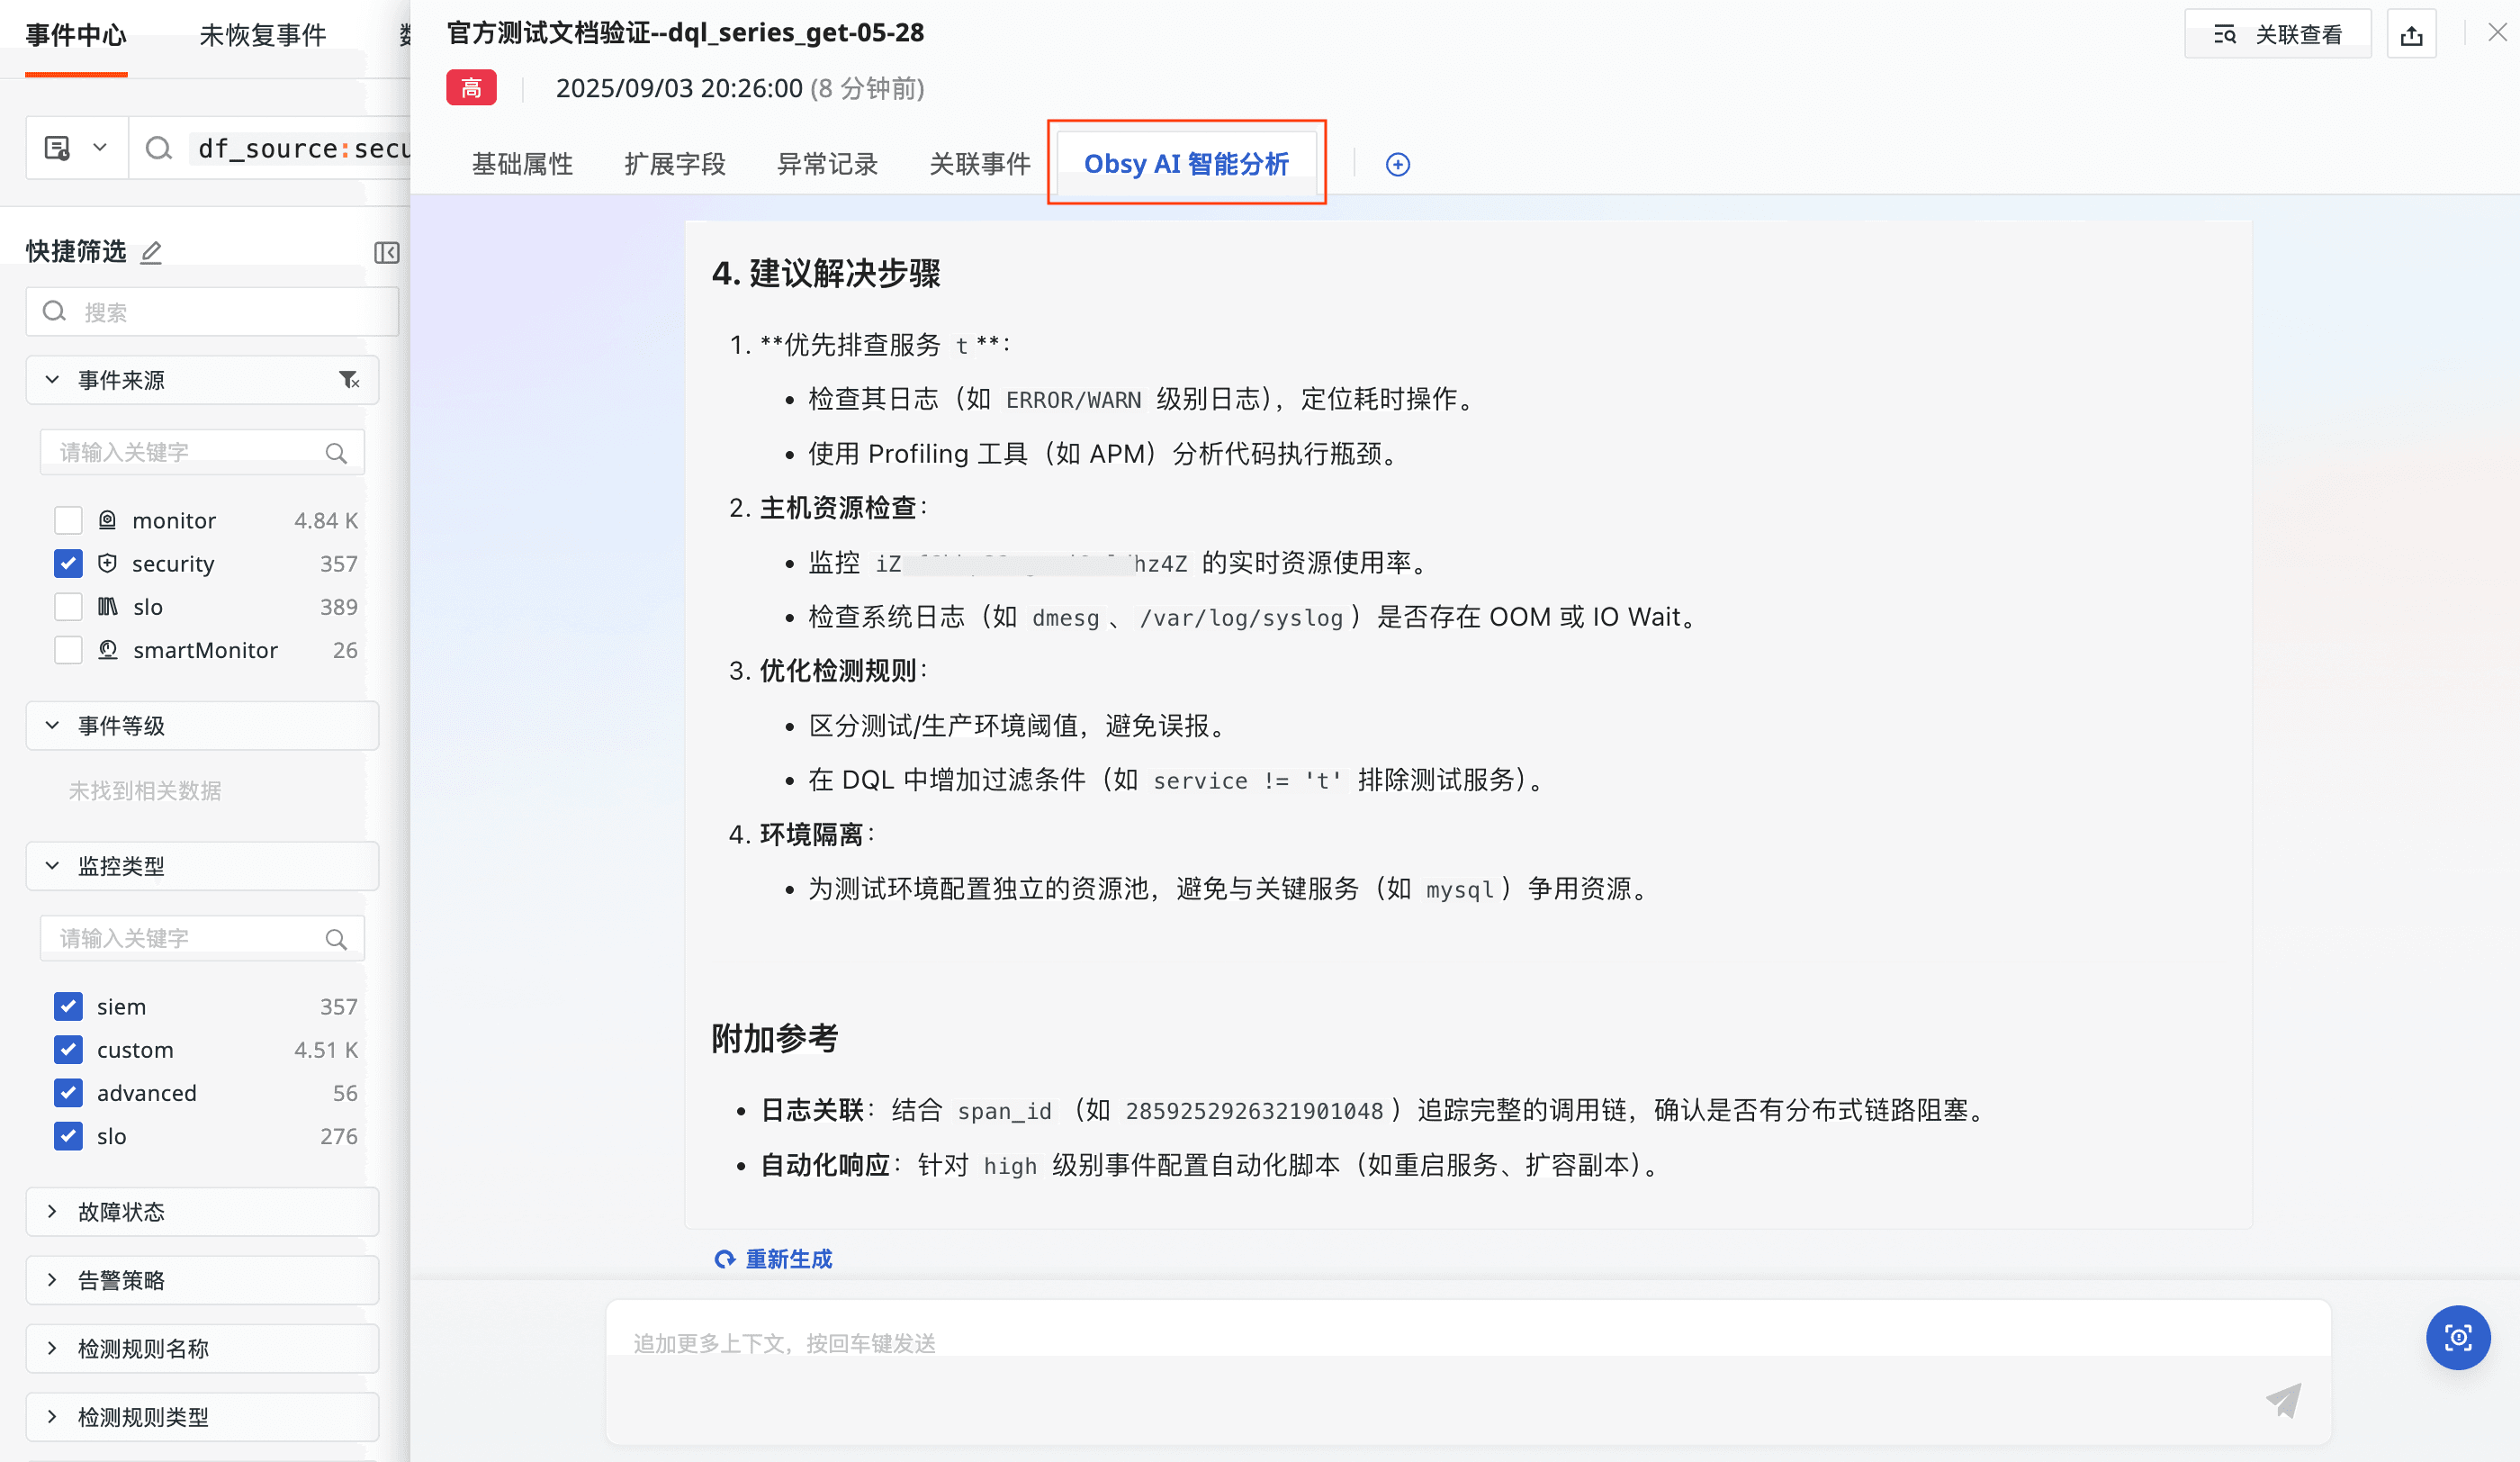Open the 基础属性 tab

[522, 164]
